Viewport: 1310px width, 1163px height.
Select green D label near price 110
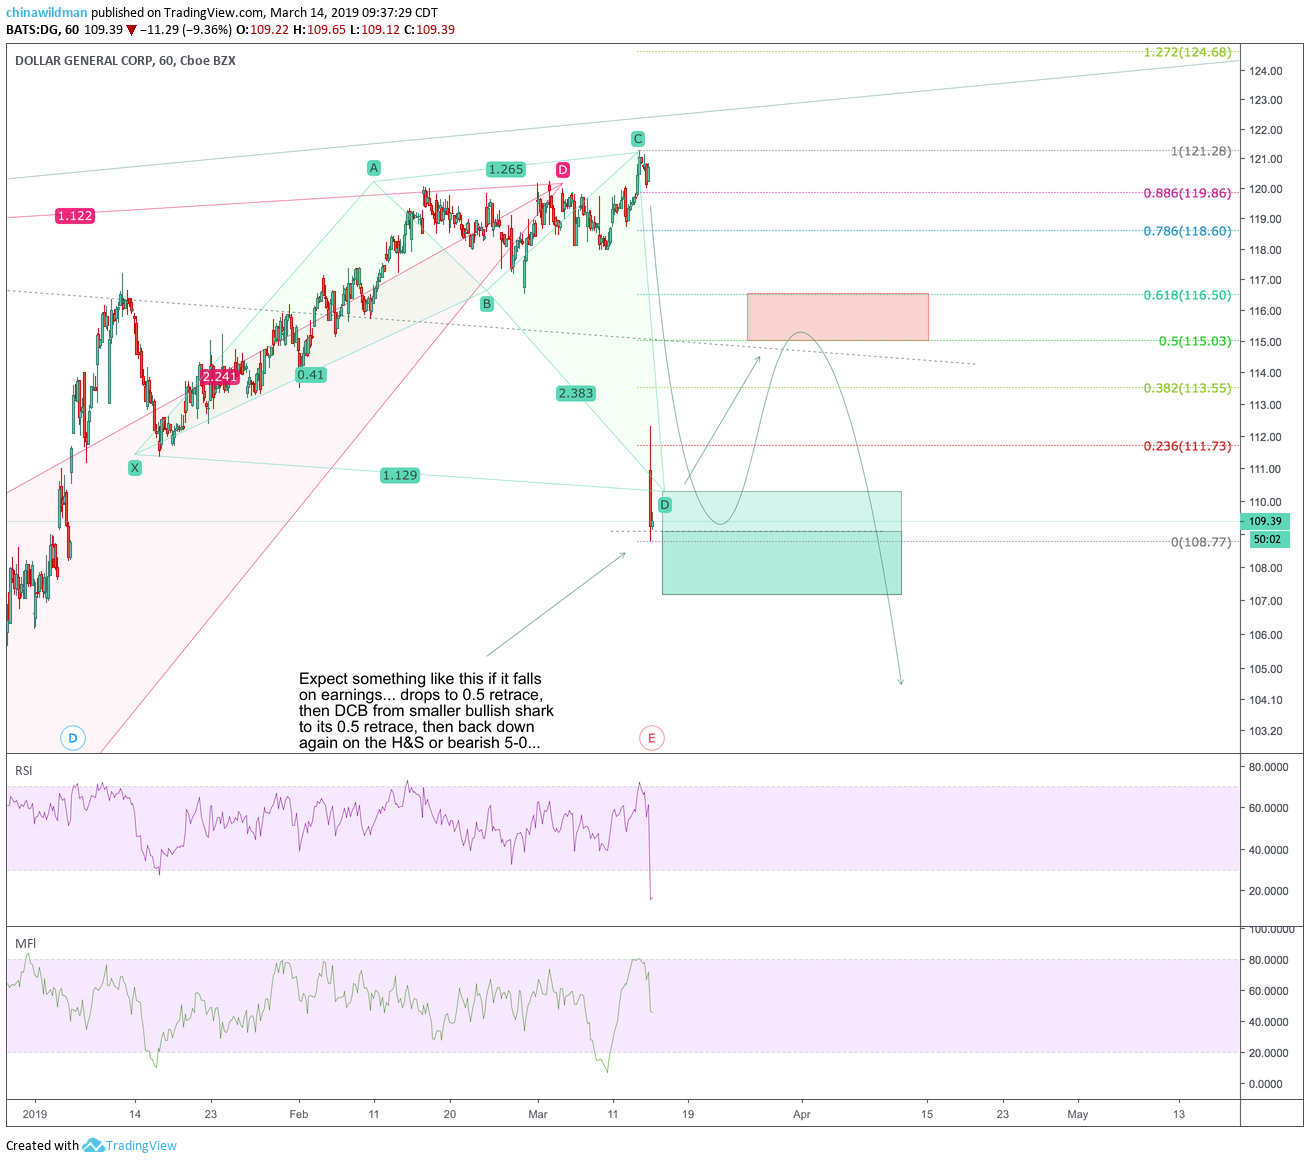click(x=665, y=505)
